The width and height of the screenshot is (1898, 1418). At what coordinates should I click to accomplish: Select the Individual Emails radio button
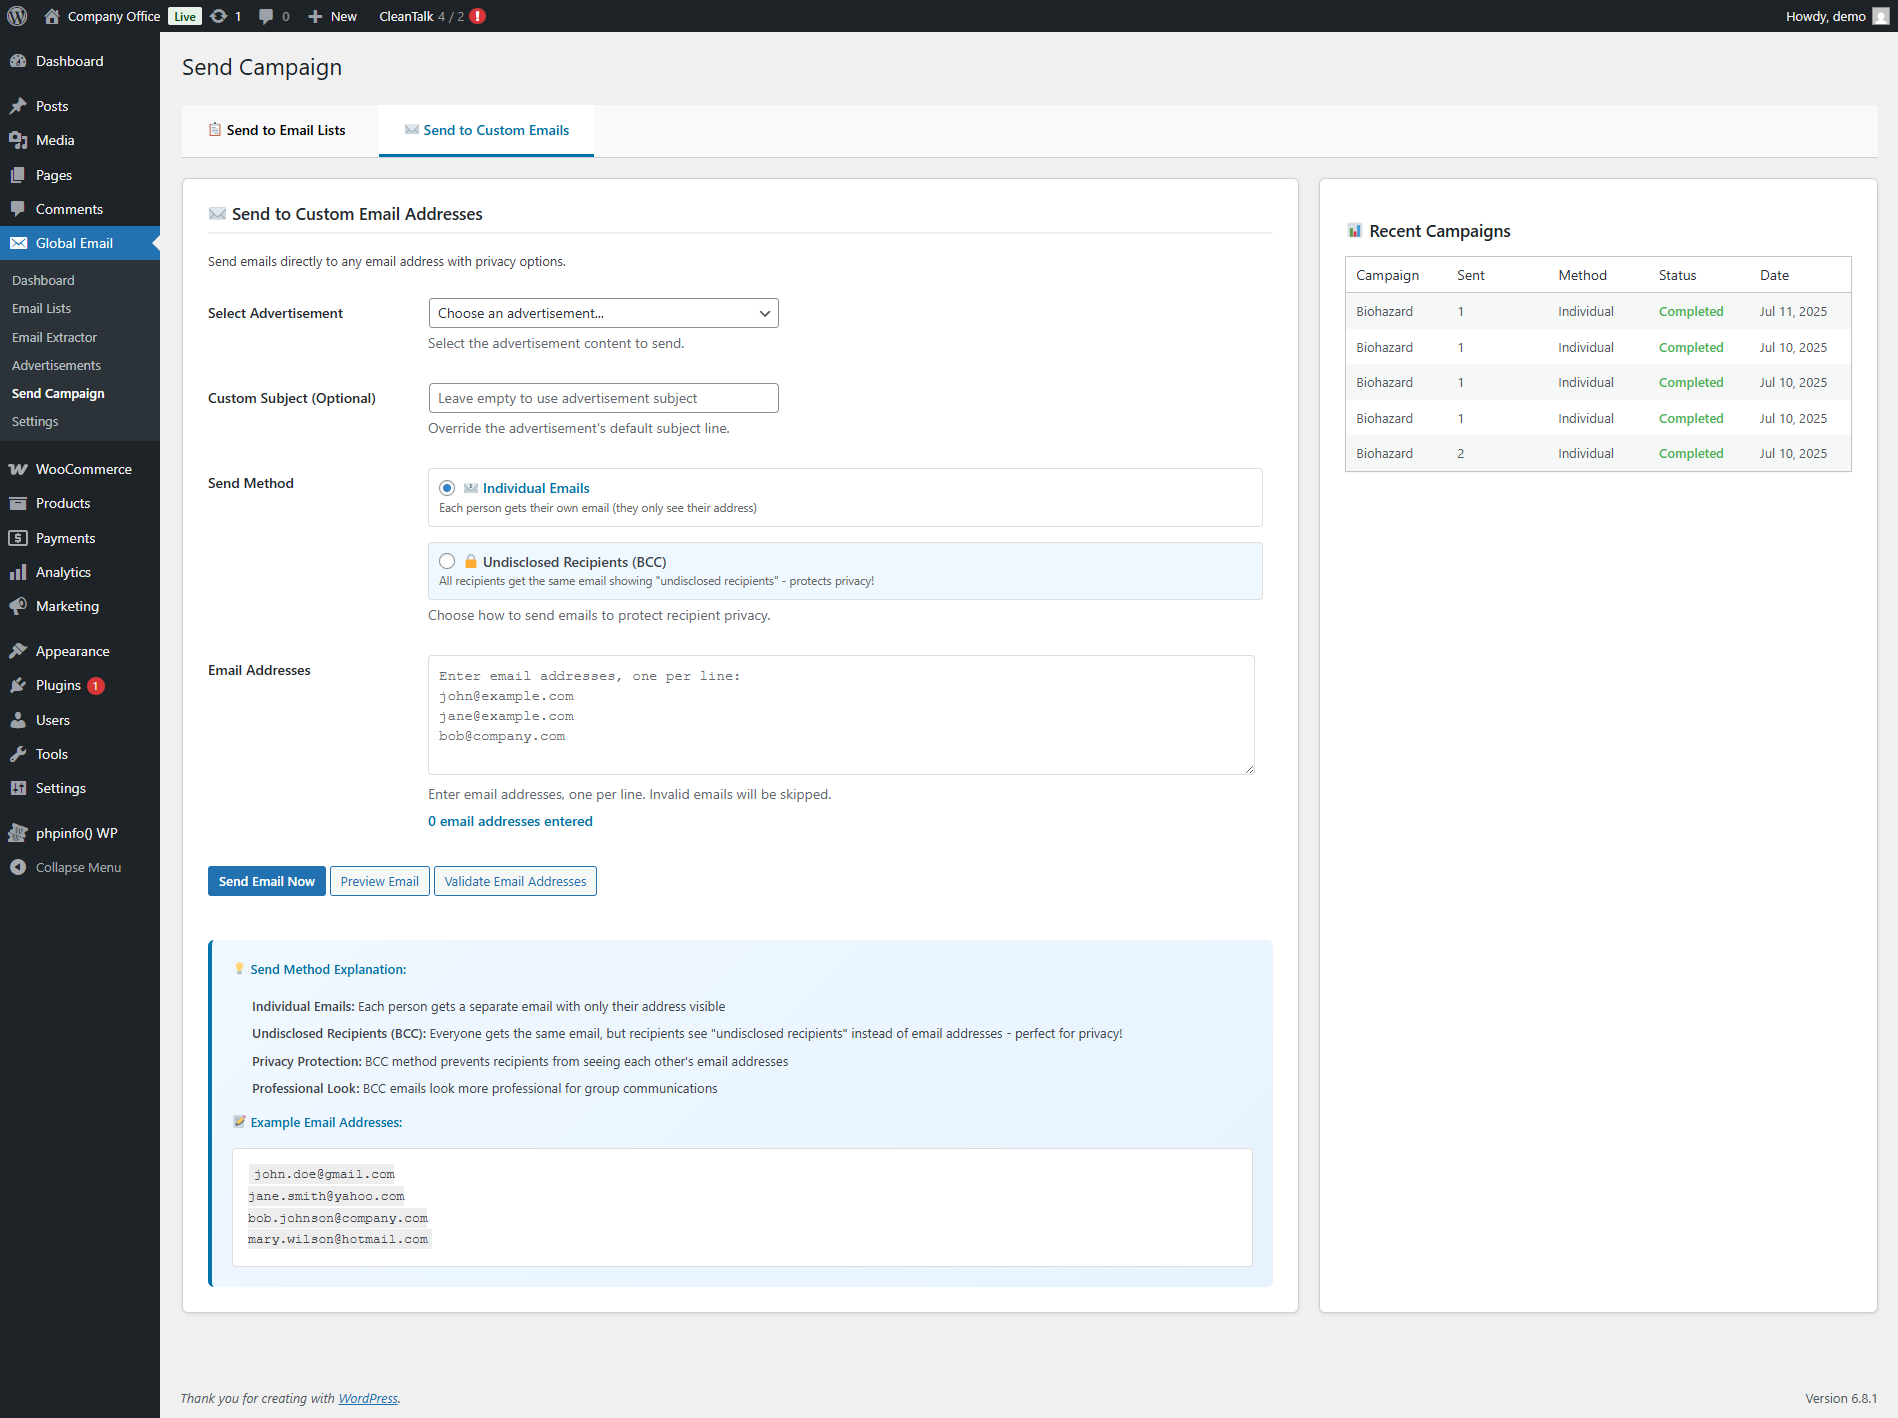pyautogui.click(x=447, y=488)
